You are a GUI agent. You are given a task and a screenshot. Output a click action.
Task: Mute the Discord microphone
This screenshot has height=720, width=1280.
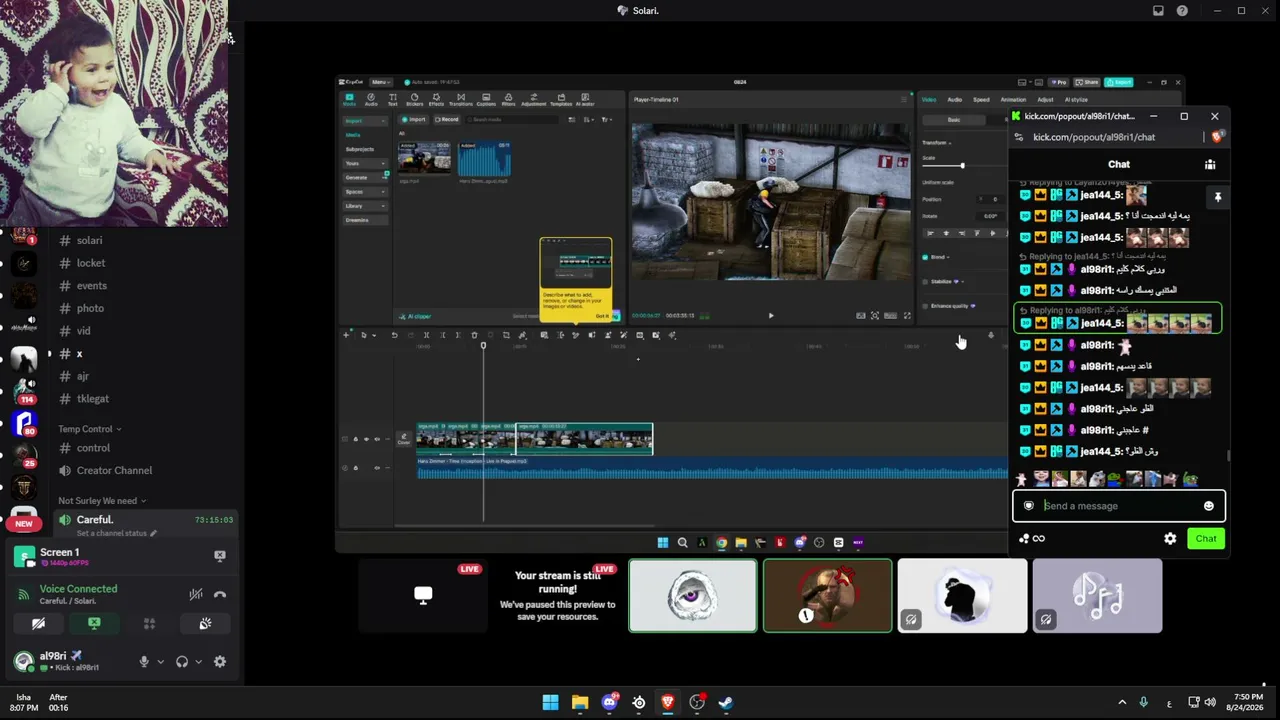click(x=144, y=661)
